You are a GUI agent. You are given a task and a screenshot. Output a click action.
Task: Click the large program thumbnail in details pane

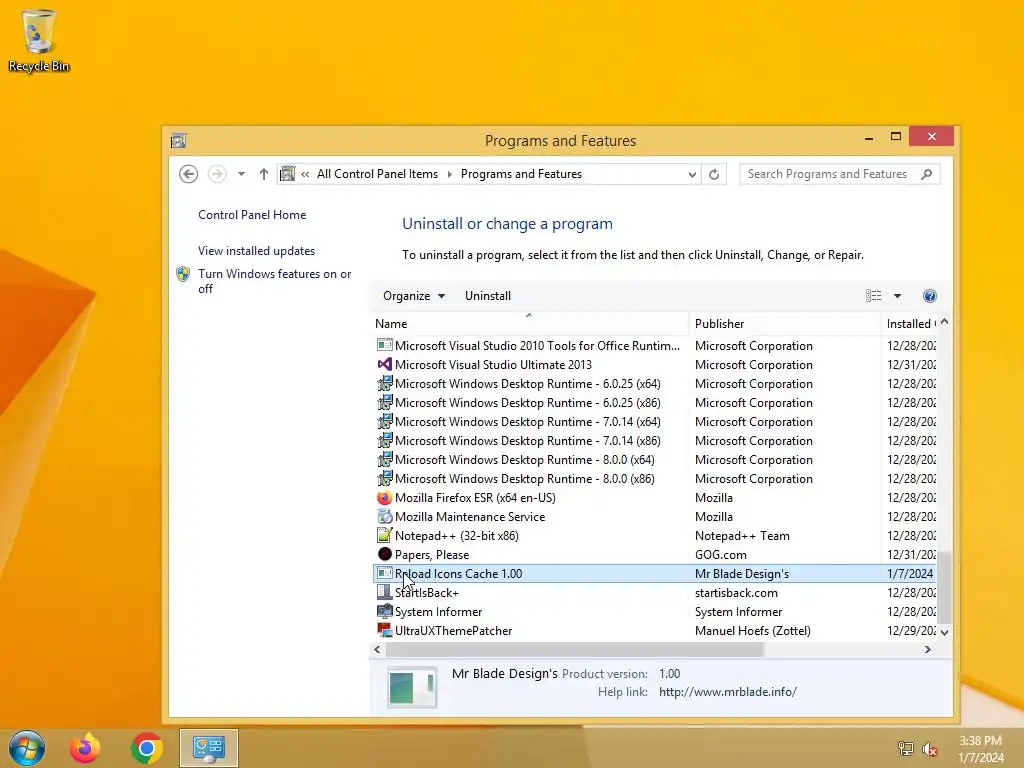coord(411,687)
